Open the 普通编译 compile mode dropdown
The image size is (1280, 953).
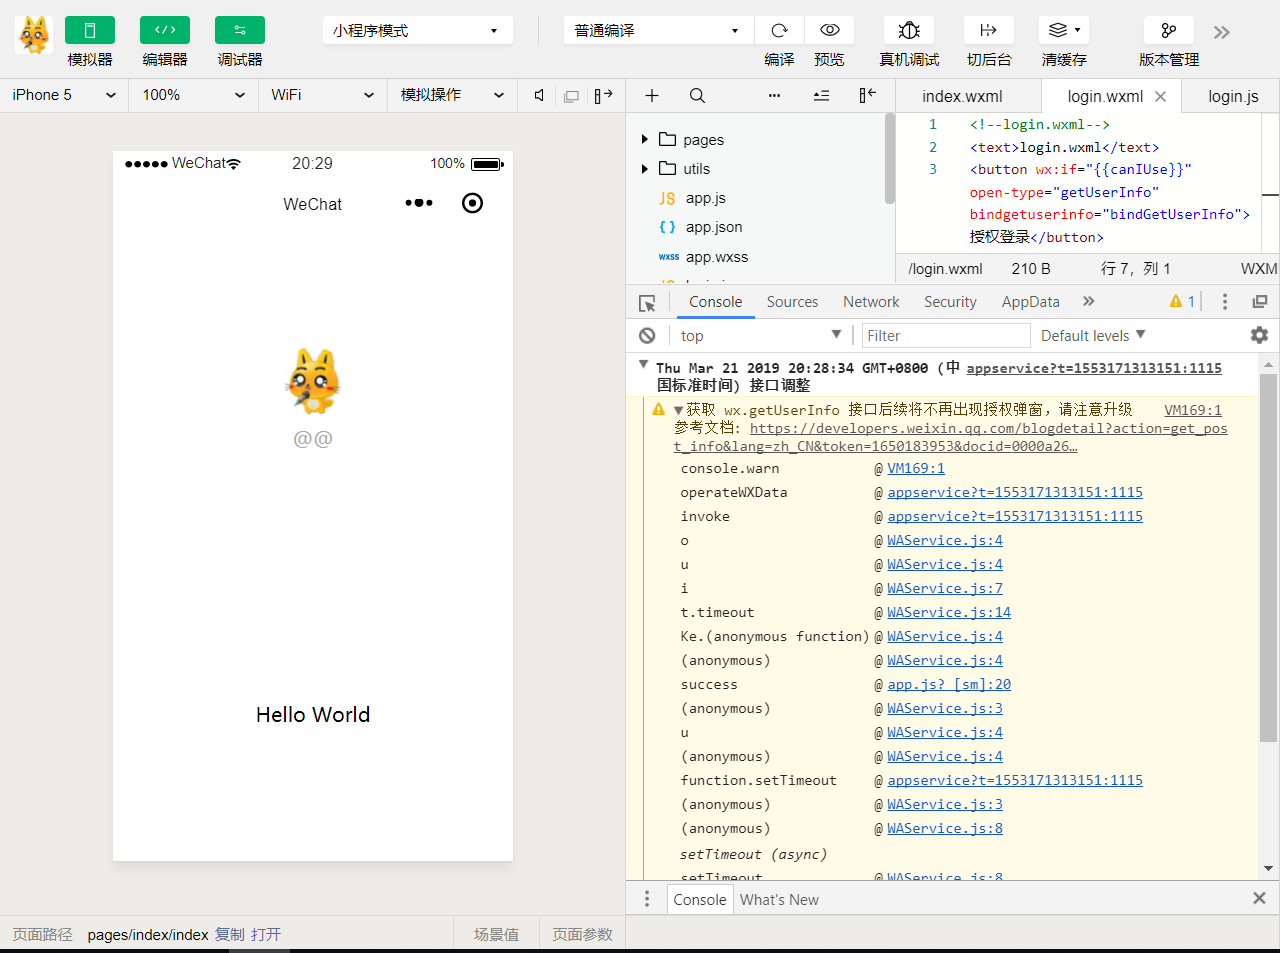tap(657, 31)
